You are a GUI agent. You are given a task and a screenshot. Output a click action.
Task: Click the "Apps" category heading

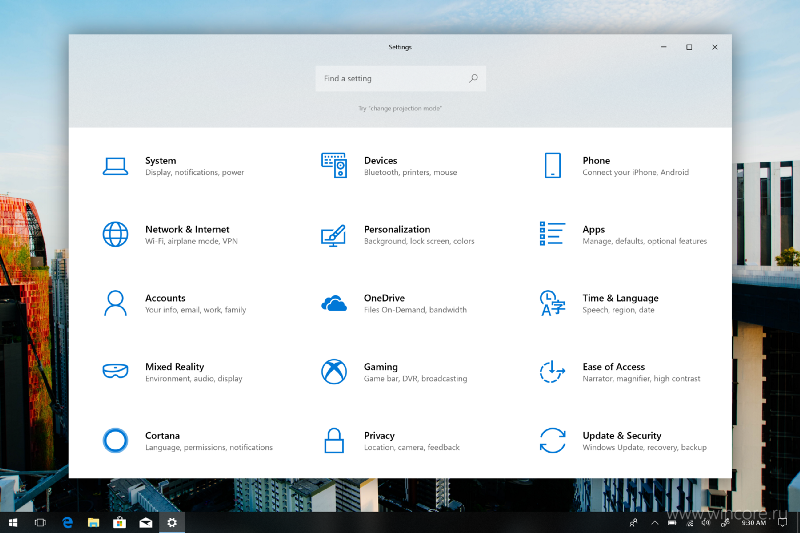(594, 230)
